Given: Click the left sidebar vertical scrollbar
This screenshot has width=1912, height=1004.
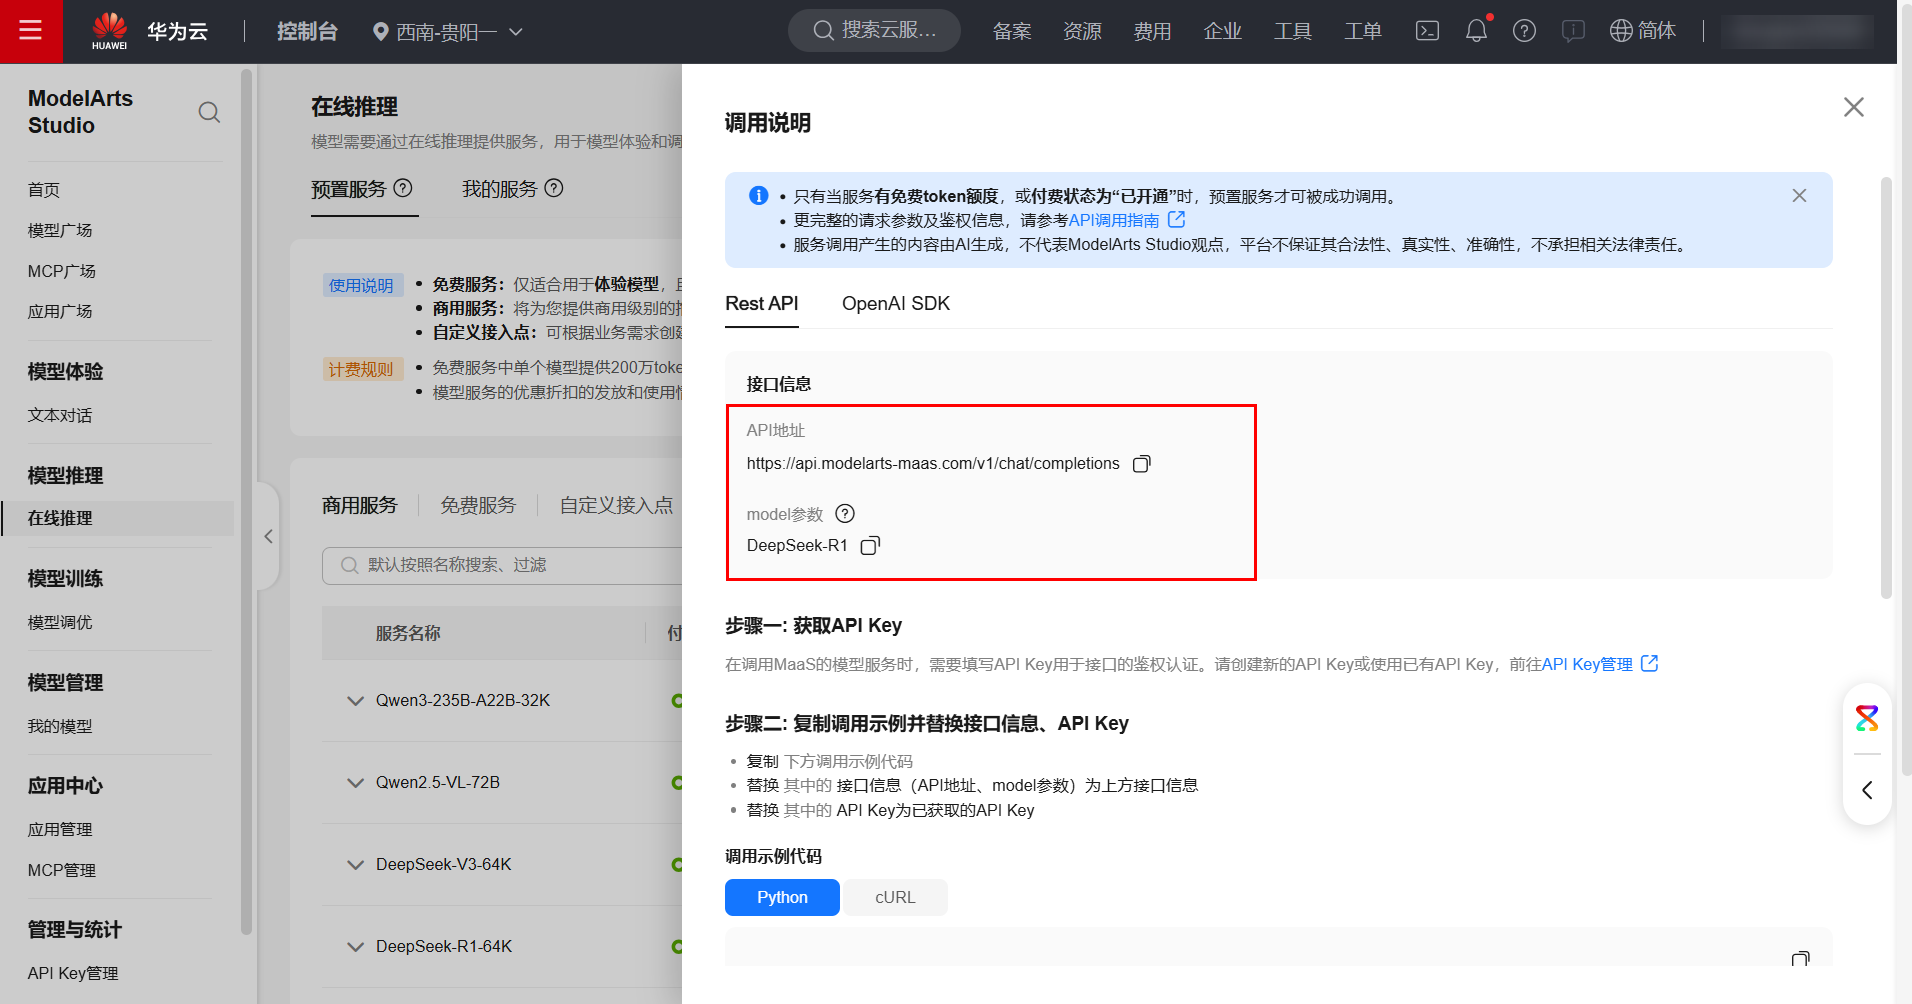Looking at the screenshot, I should pos(246,500).
